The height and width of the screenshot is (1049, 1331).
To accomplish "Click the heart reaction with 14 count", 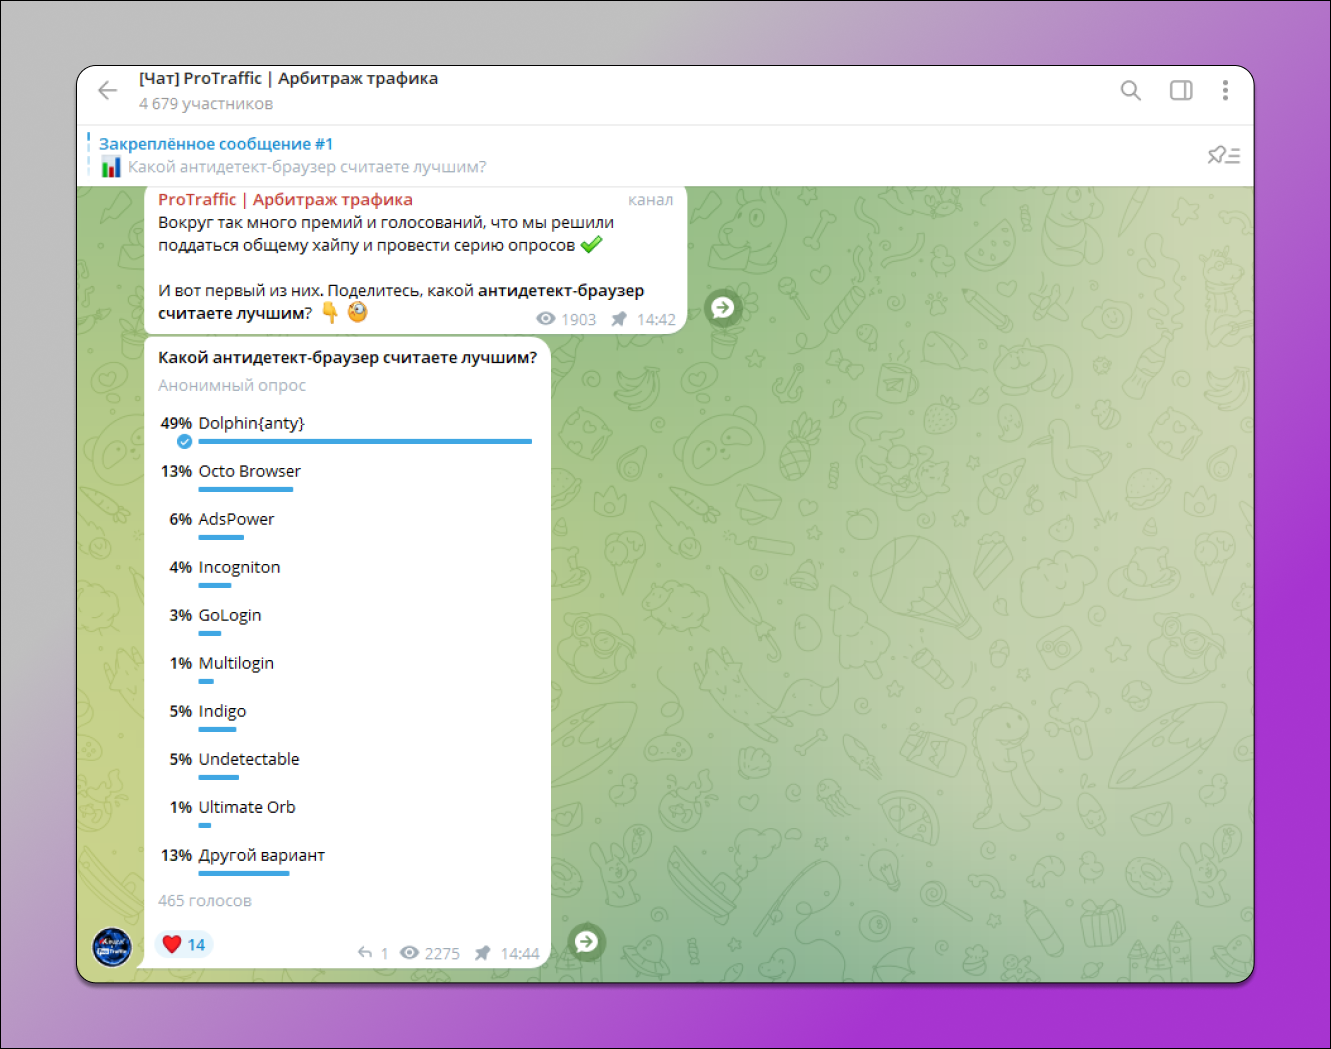I will (183, 943).
